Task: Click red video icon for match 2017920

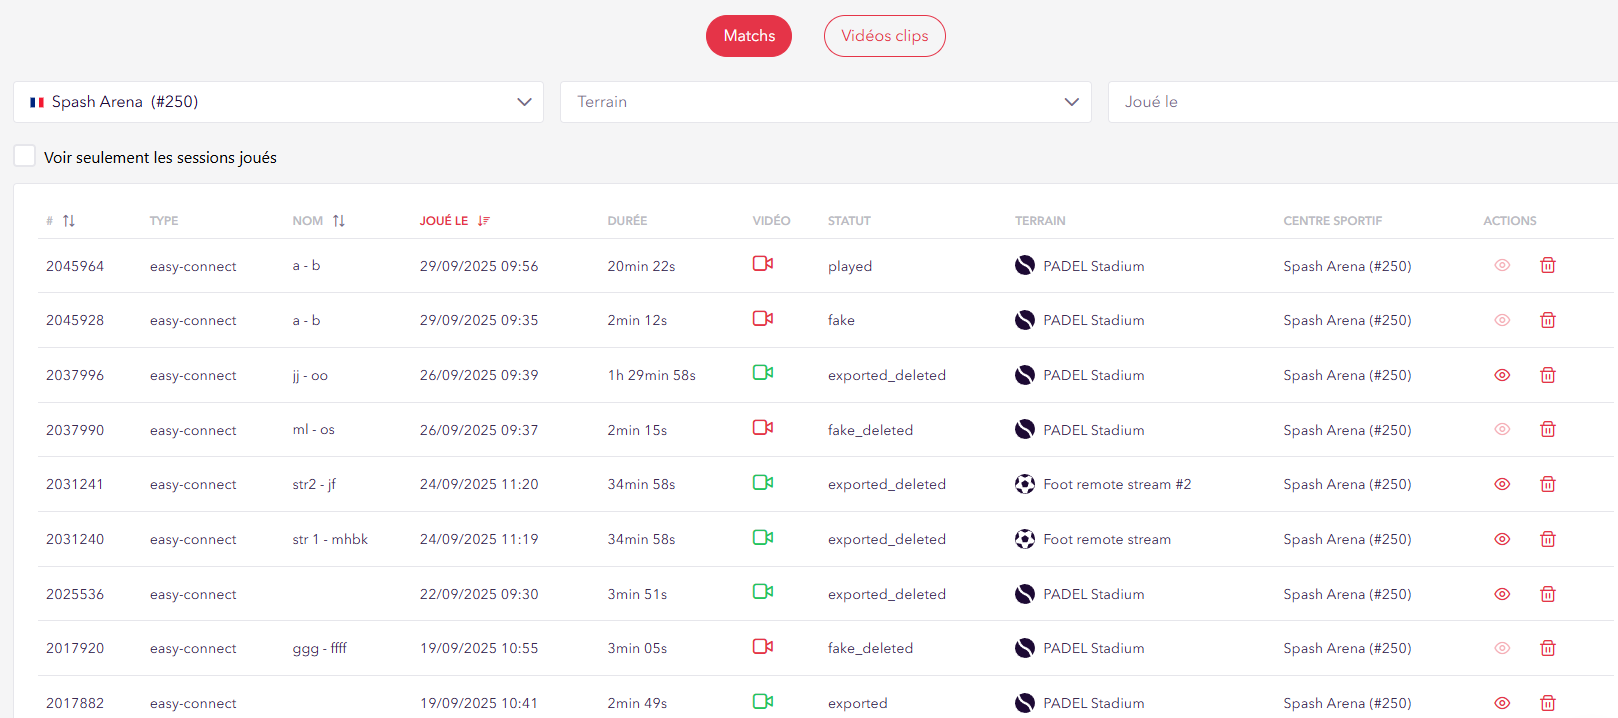Action: click(x=762, y=647)
